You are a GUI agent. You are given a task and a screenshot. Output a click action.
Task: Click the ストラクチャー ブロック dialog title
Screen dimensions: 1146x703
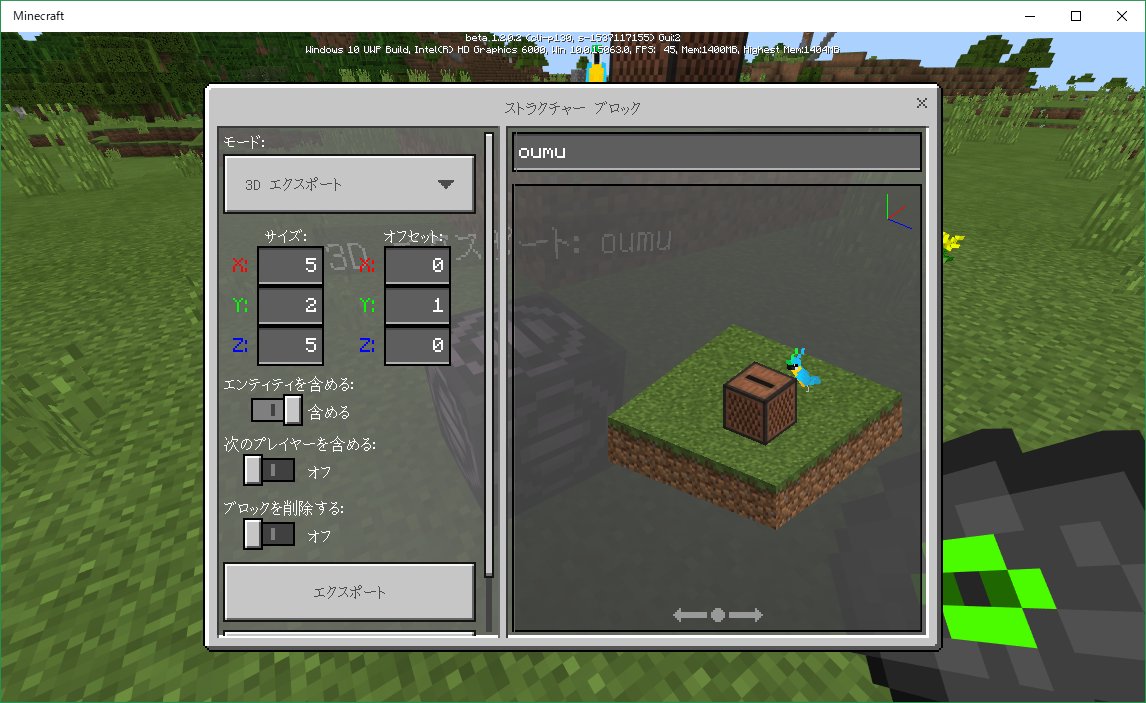pyautogui.click(x=572, y=108)
